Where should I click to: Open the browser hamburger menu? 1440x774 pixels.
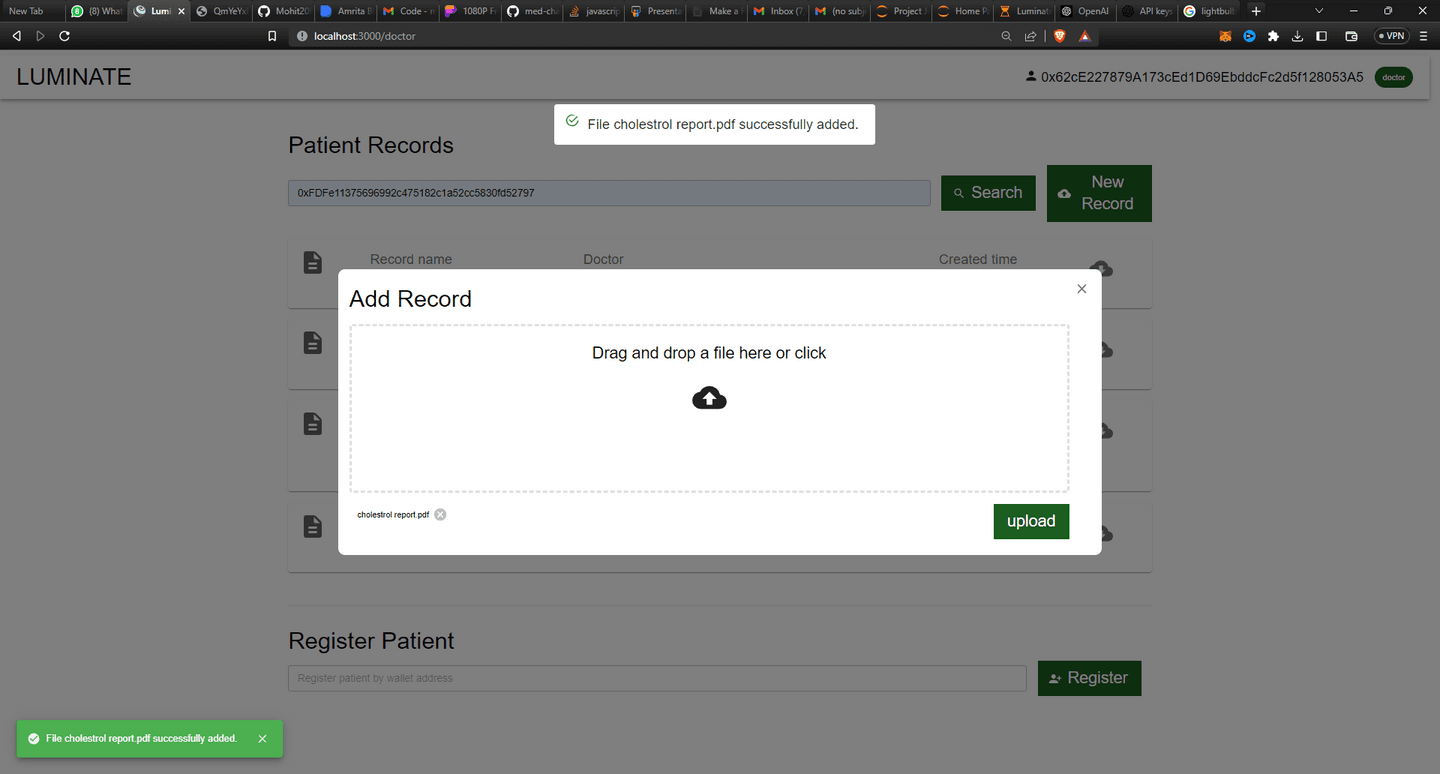point(1423,36)
